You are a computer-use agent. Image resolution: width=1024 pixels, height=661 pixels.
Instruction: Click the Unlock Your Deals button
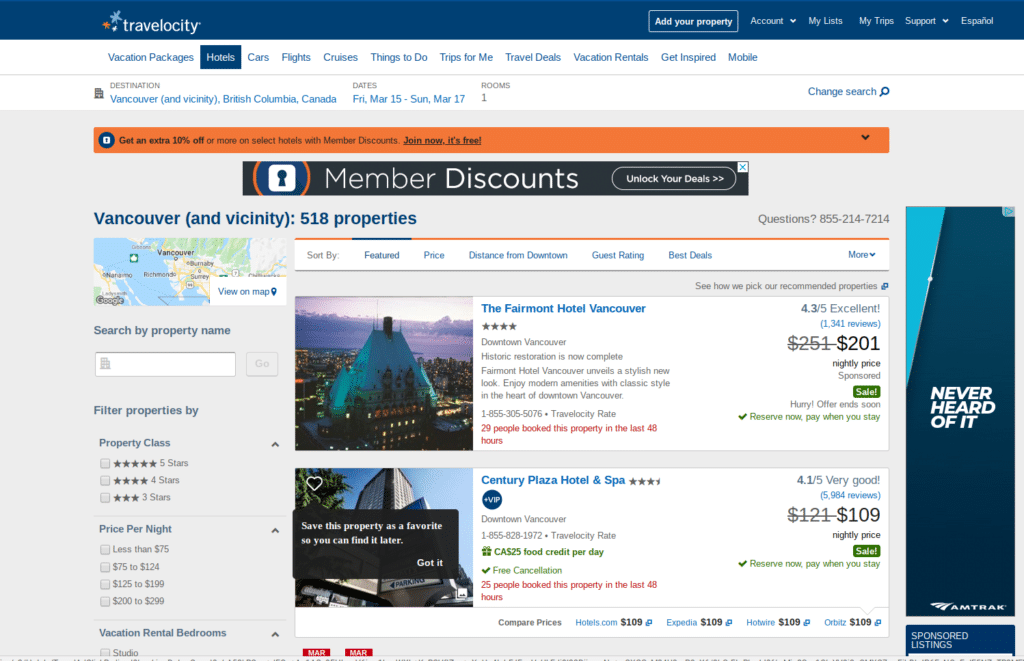click(x=675, y=179)
